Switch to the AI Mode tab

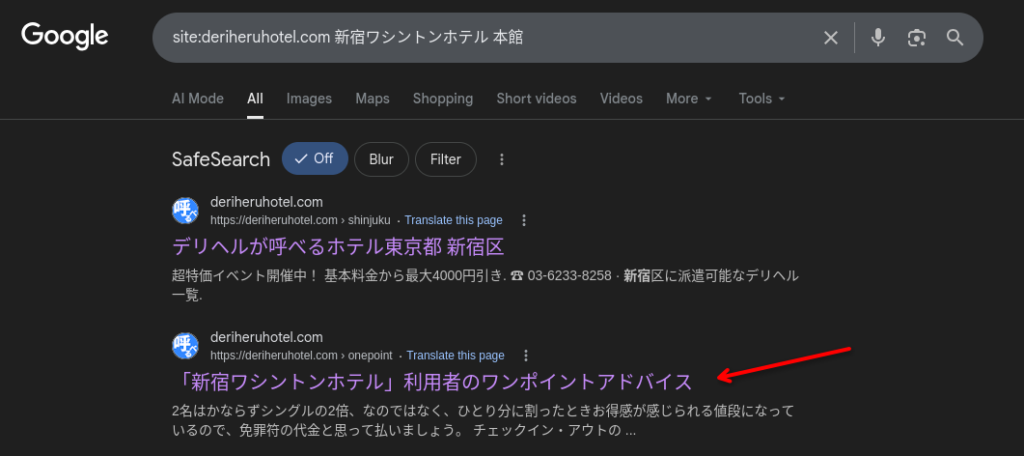tap(197, 99)
